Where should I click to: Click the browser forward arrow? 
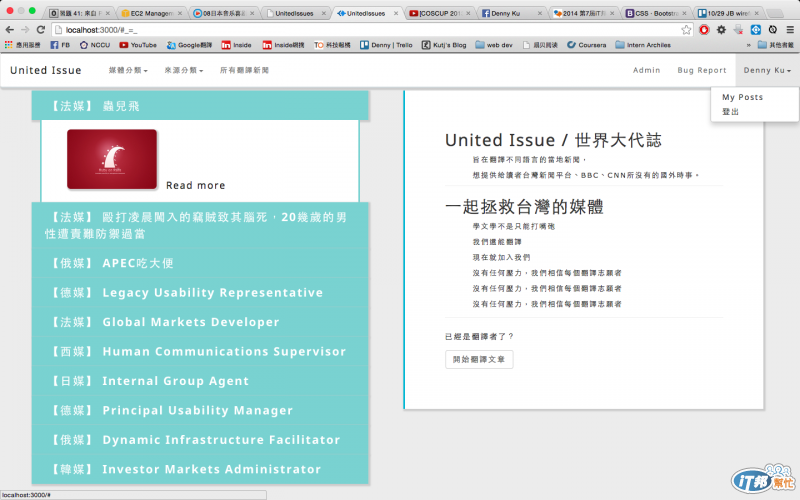click(25, 30)
